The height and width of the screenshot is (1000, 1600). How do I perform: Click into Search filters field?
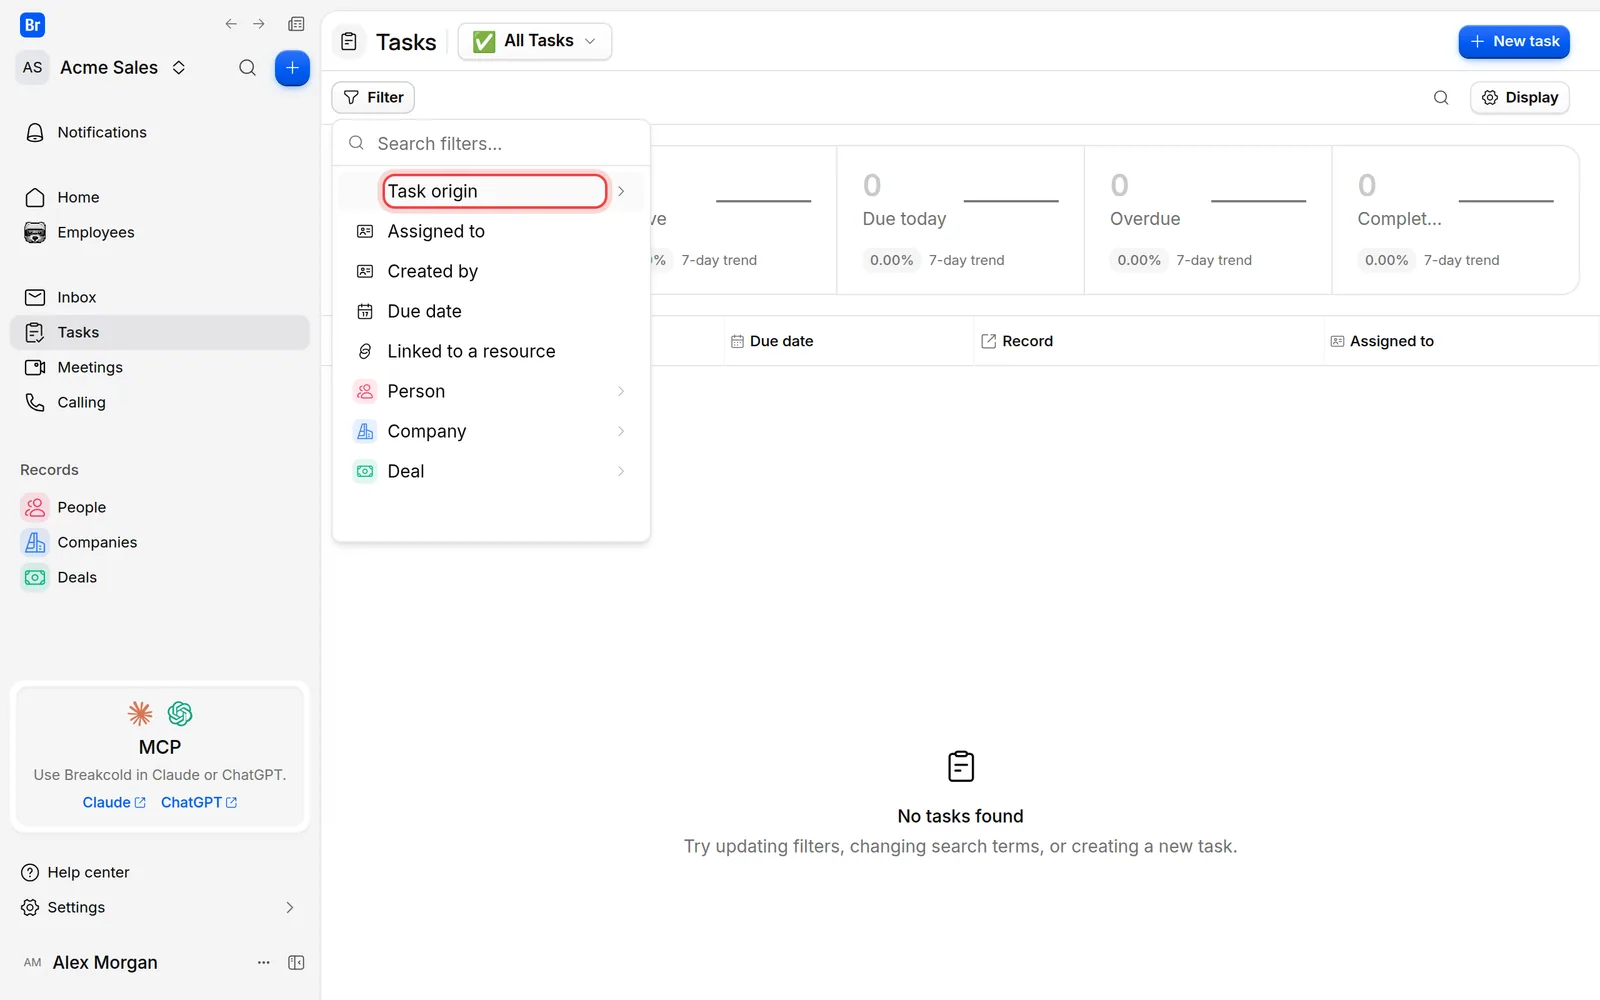point(491,143)
